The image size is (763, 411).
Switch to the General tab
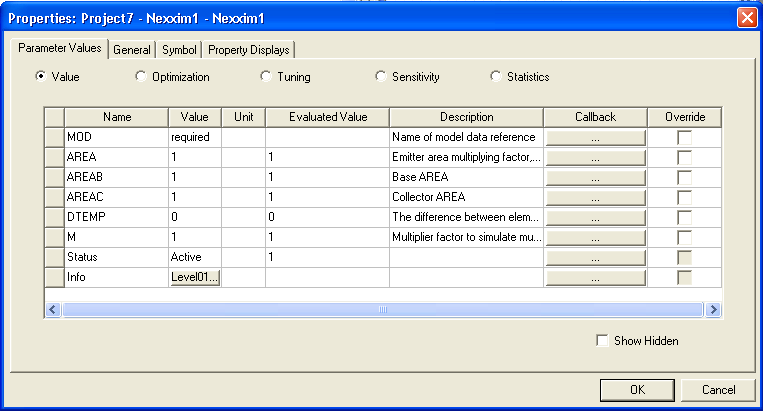point(131,50)
